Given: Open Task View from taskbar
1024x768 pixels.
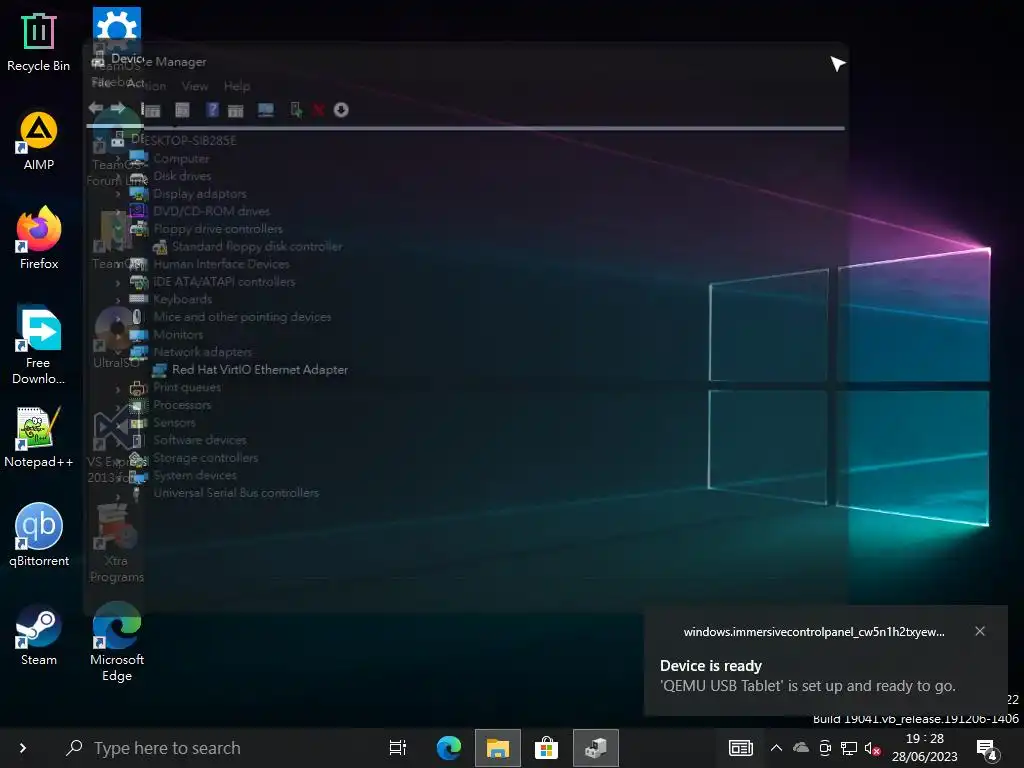Looking at the screenshot, I should [x=398, y=748].
